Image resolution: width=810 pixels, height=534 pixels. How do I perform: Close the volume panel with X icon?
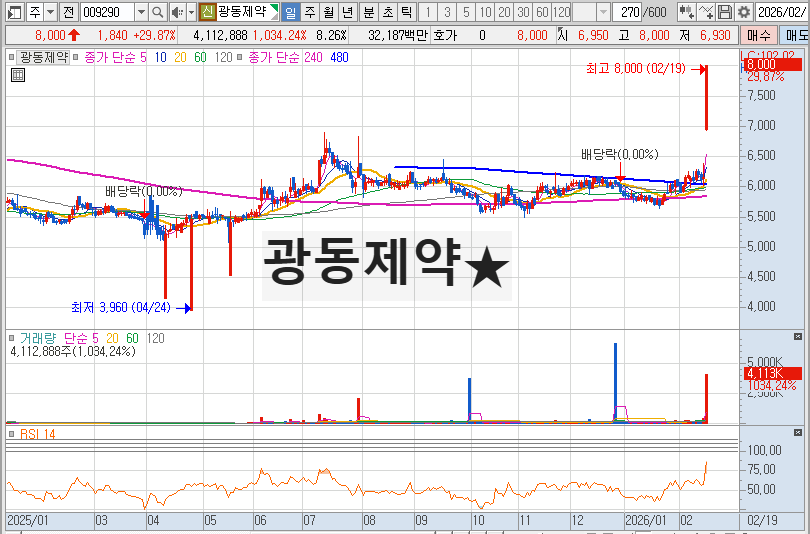(798, 337)
